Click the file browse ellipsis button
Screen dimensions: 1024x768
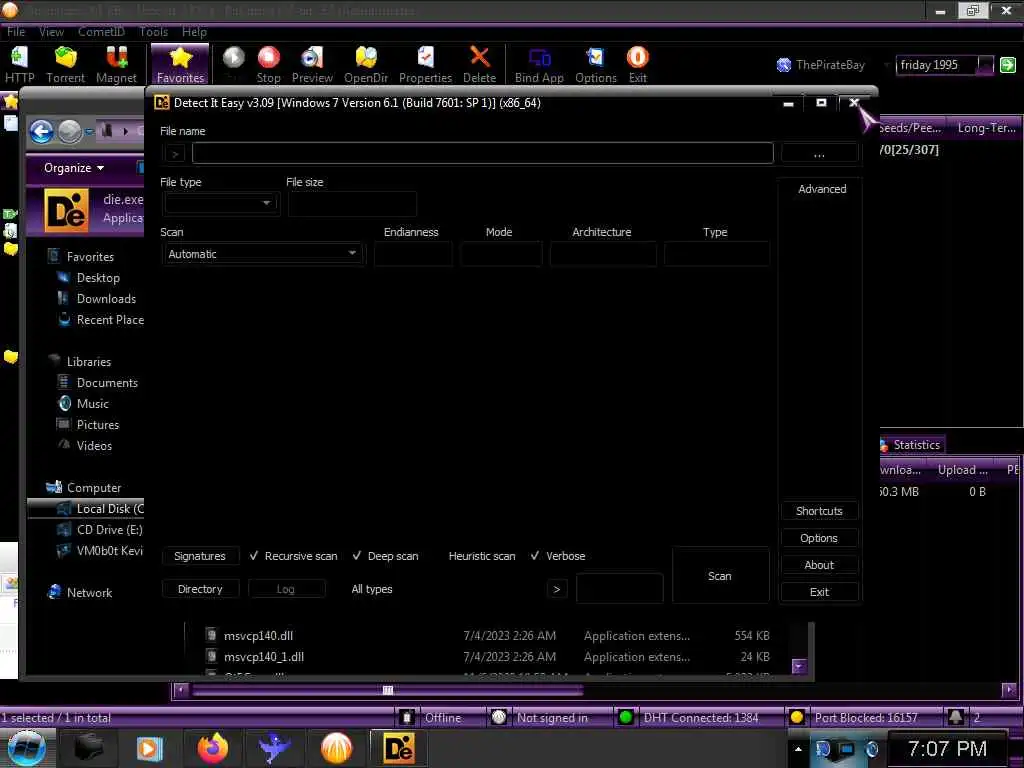819,153
